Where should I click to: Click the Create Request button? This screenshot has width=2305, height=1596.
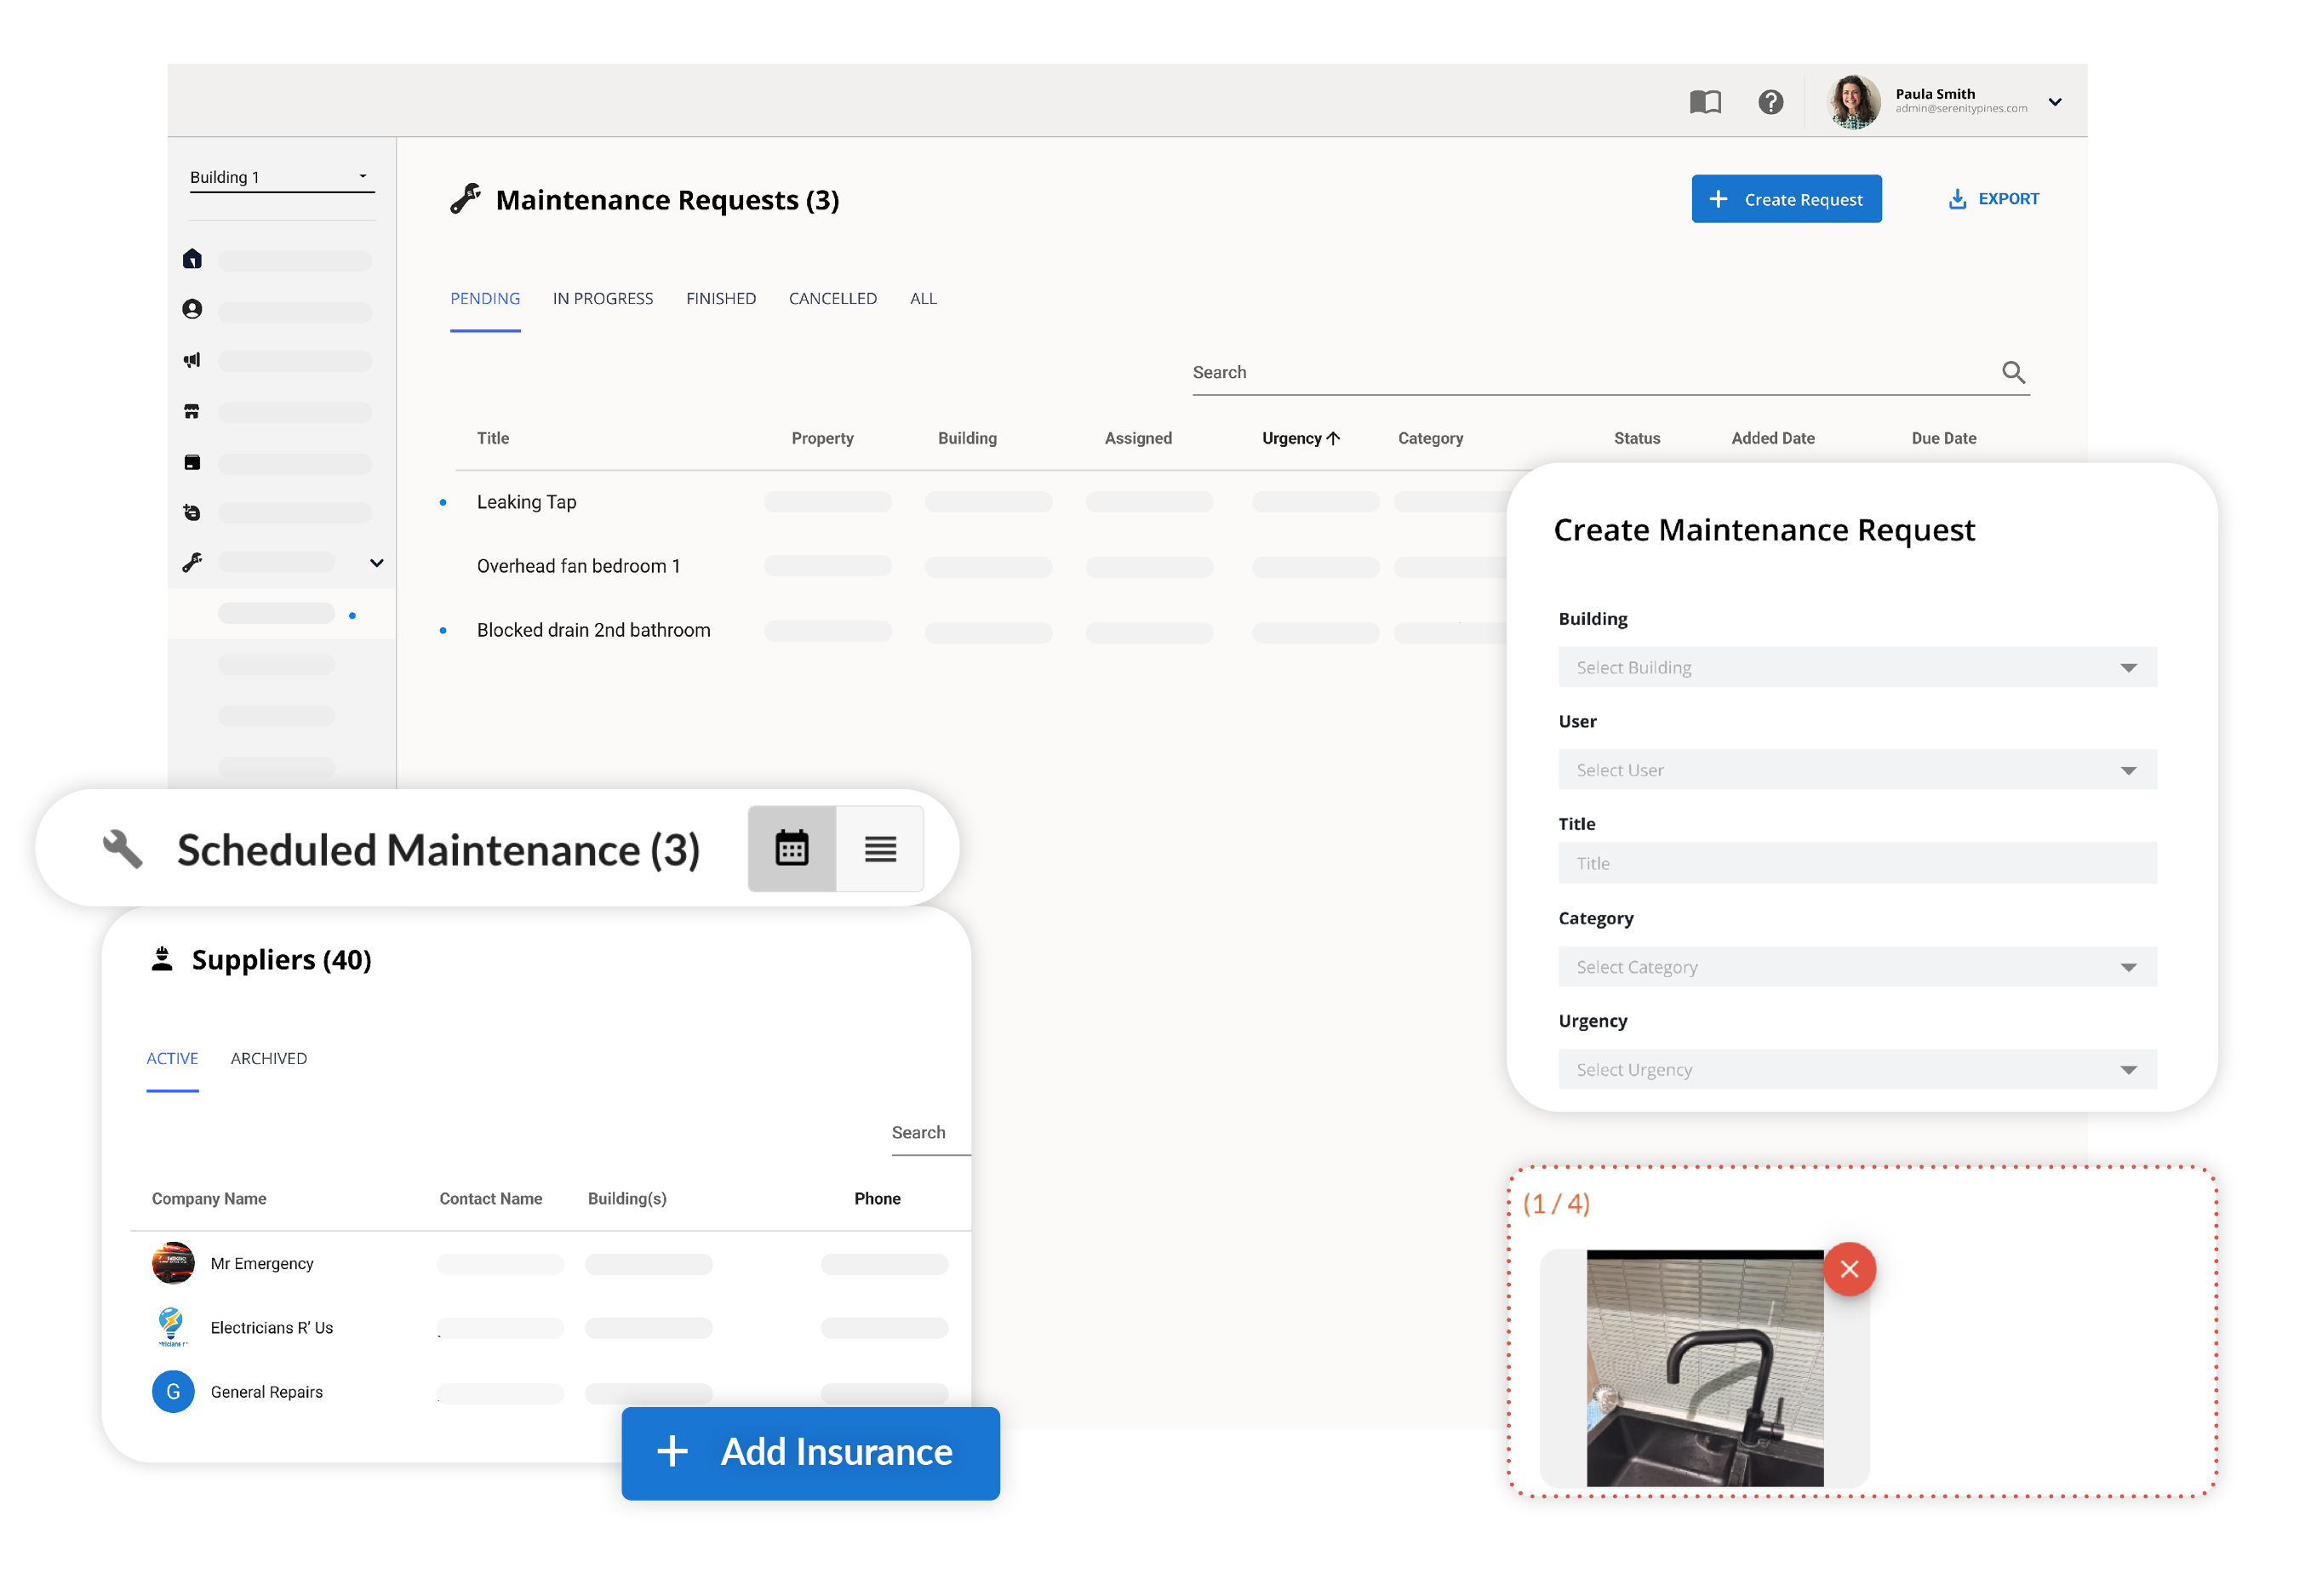(1786, 199)
